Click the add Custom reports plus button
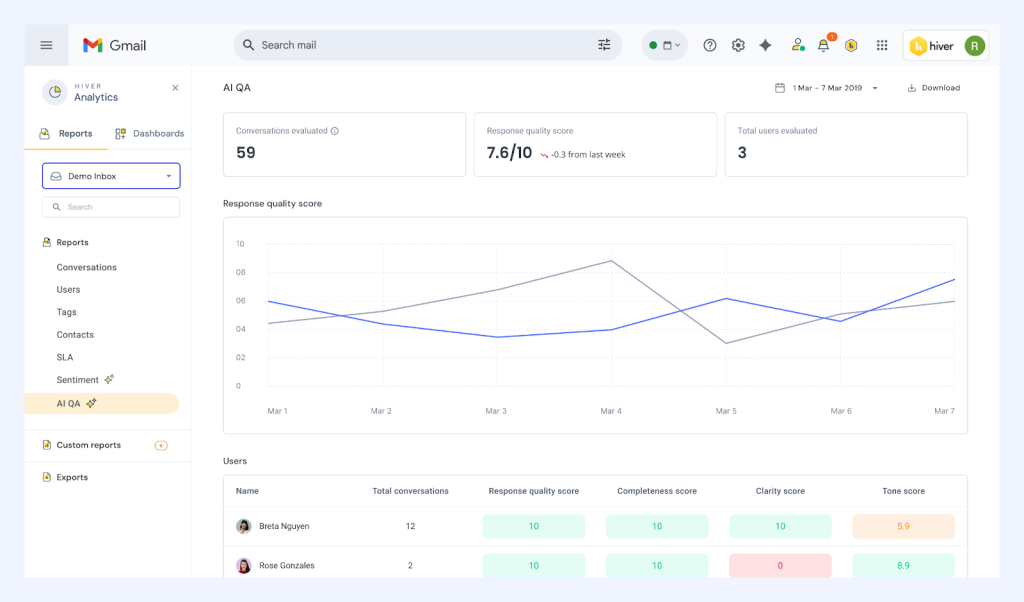Screen dimensions: 1024x602 (x=161, y=445)
